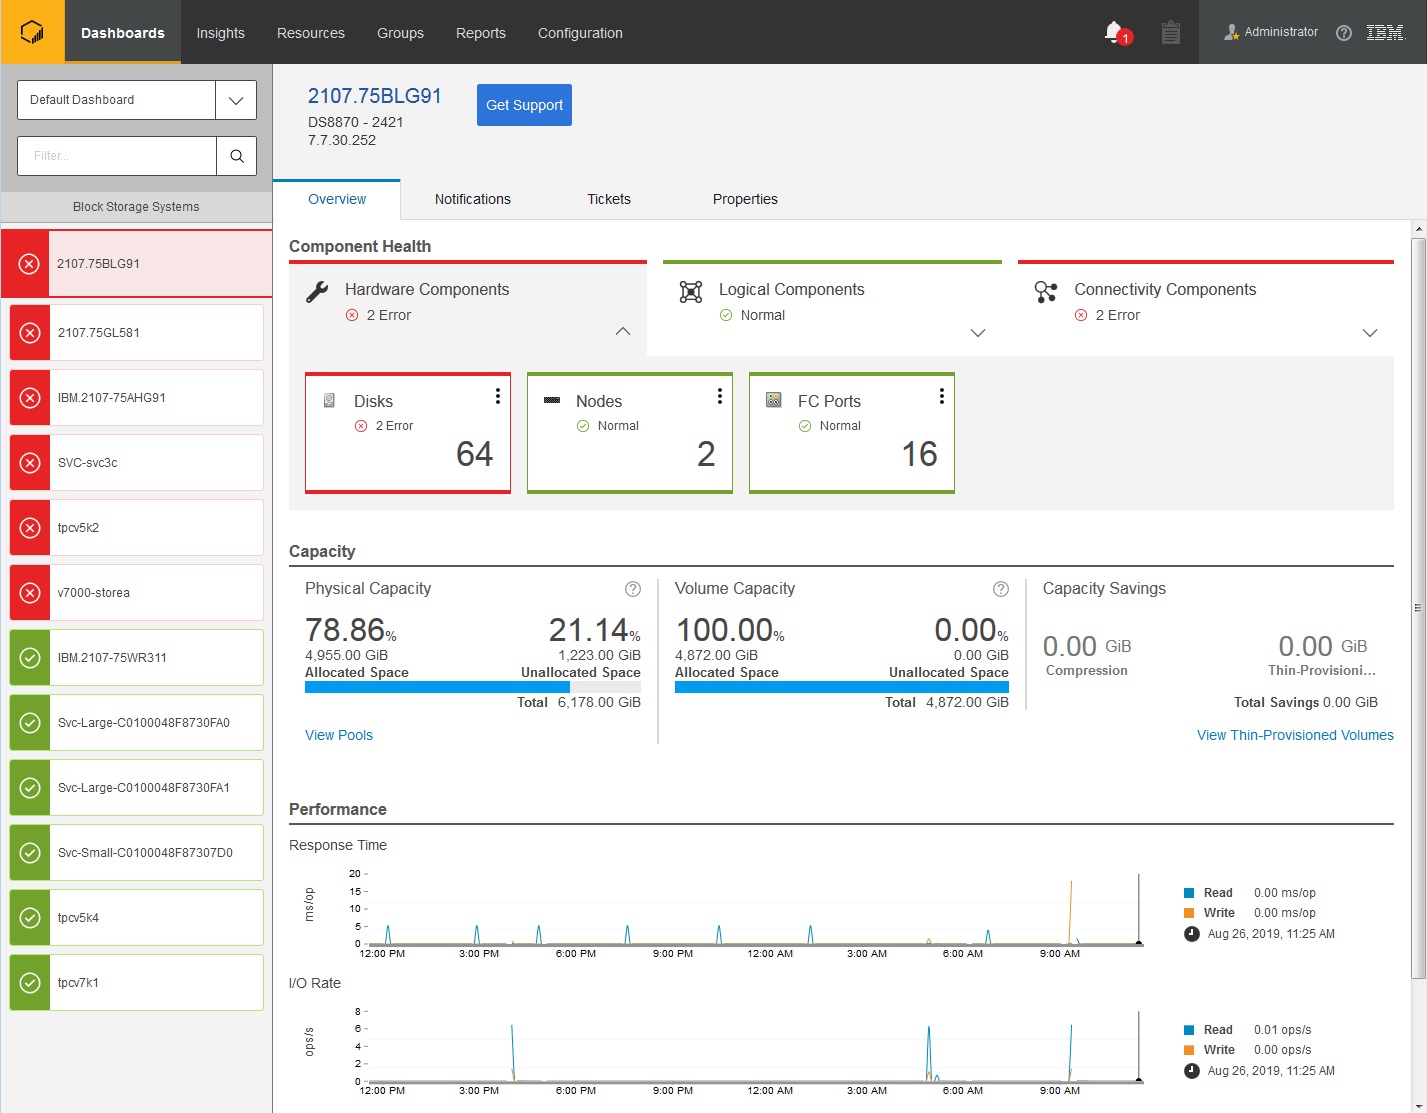Open the Nodes component tile
This screenshot has width=1427, height=1113.
[630, 433]
